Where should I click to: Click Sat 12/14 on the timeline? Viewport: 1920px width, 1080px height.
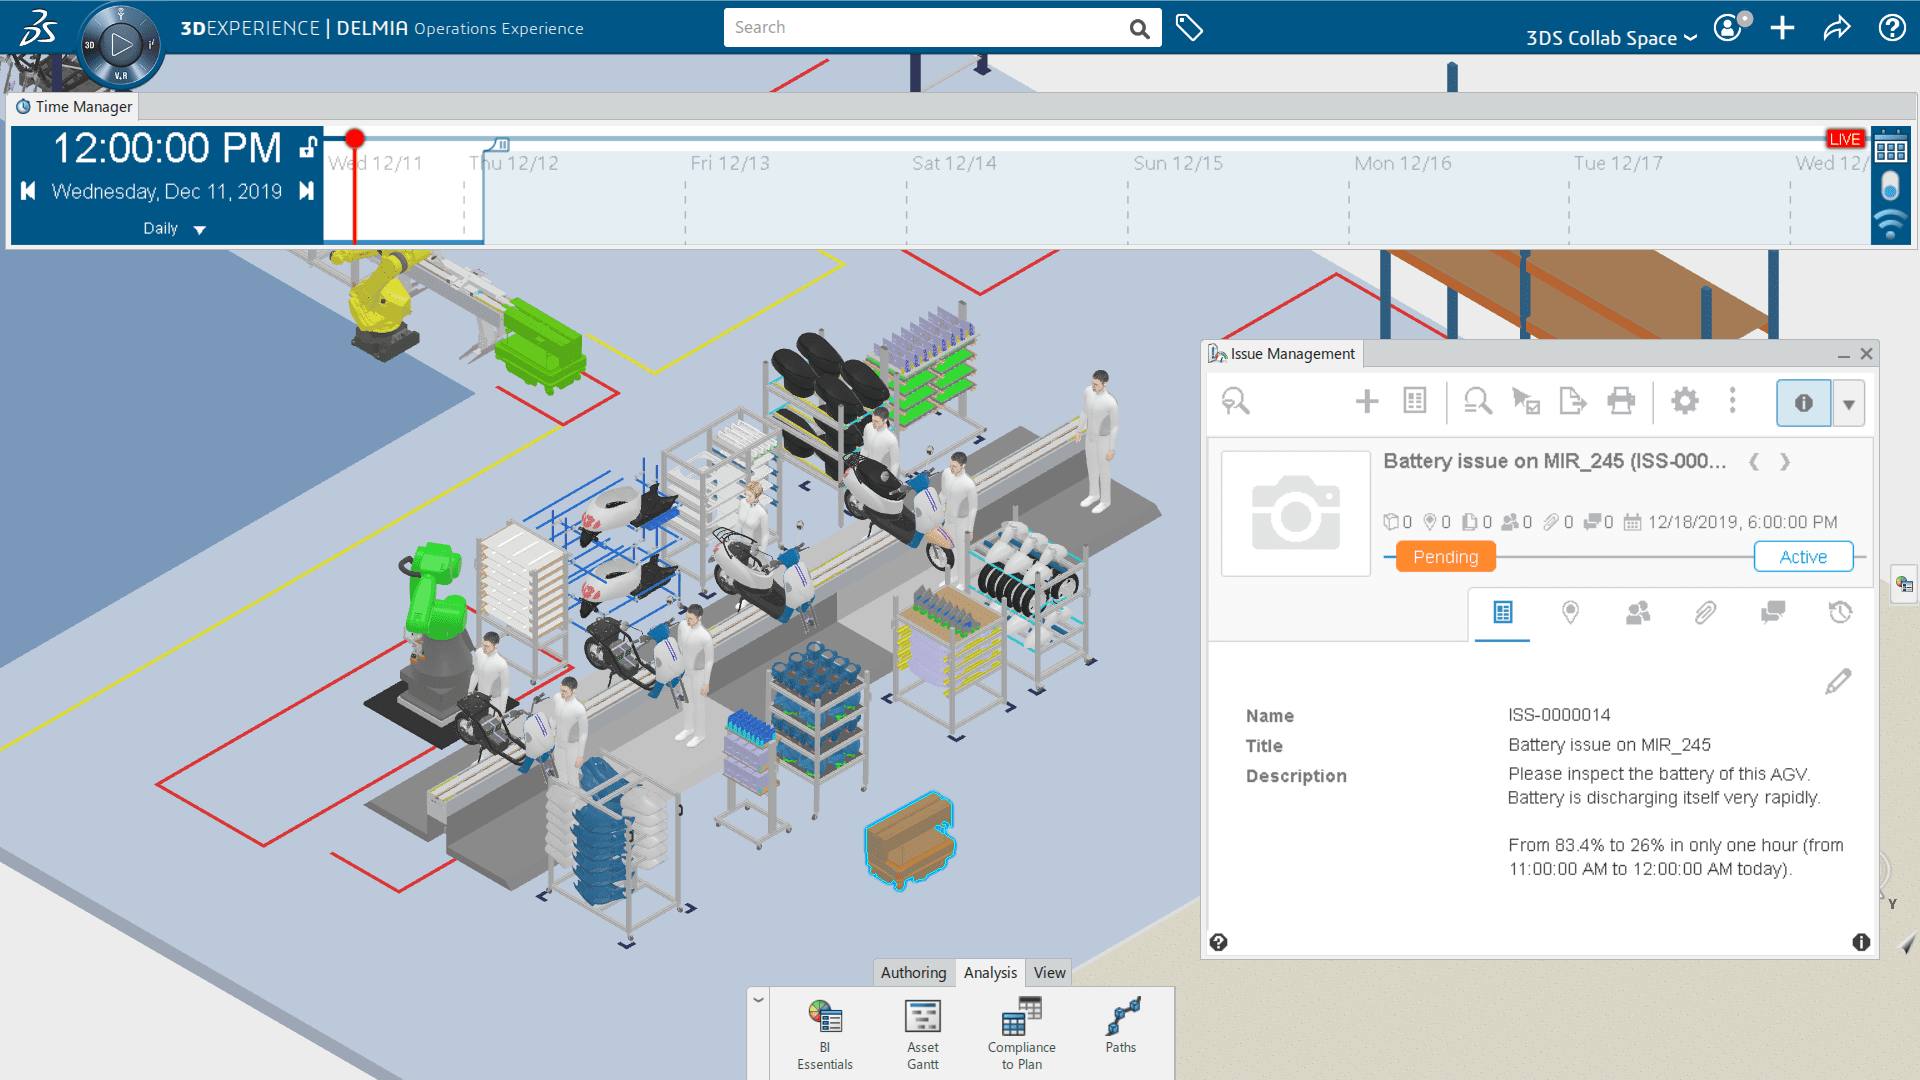[x=954, y=163]
